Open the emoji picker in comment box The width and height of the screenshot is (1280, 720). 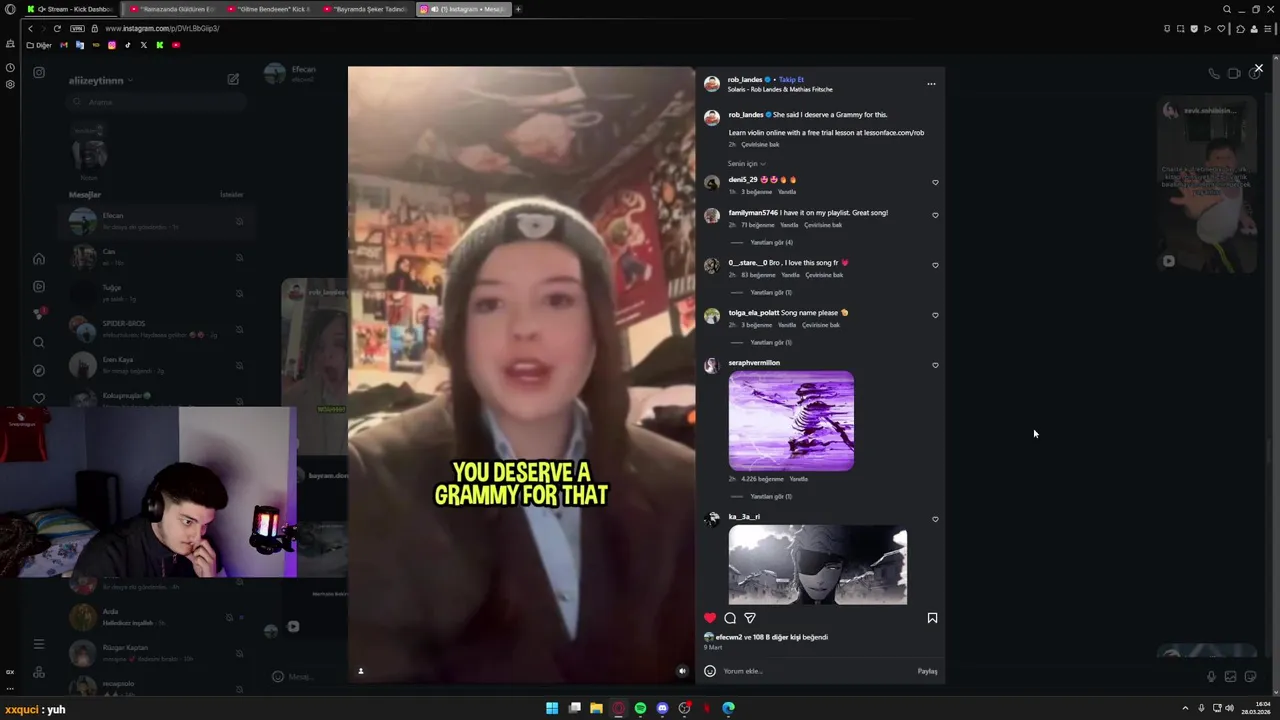(710, 671)
